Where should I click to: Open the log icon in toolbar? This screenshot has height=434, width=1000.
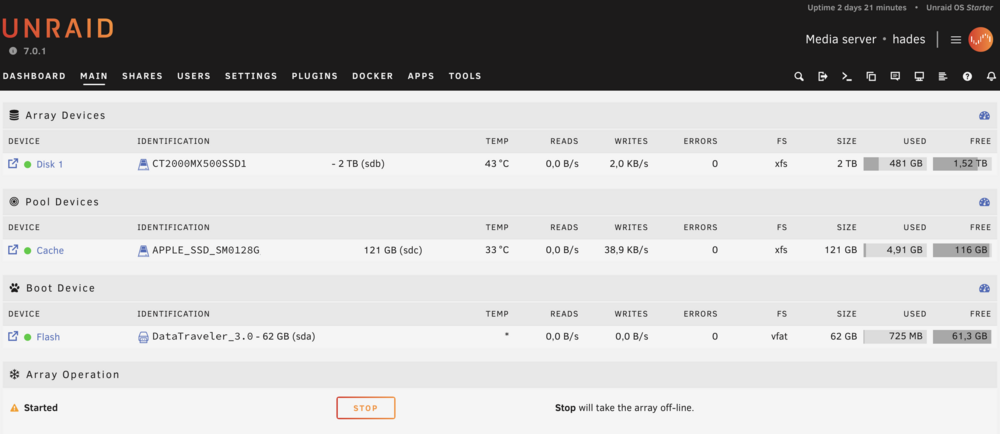coord(943,76)
